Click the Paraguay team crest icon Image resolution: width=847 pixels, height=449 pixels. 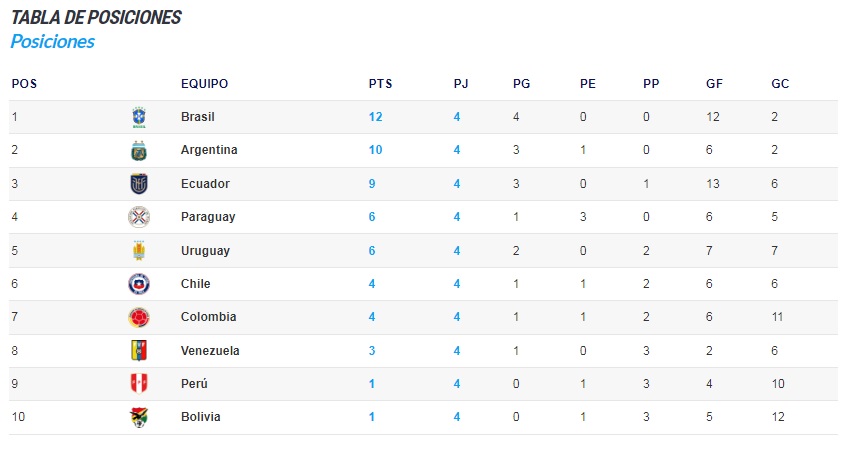139,217
